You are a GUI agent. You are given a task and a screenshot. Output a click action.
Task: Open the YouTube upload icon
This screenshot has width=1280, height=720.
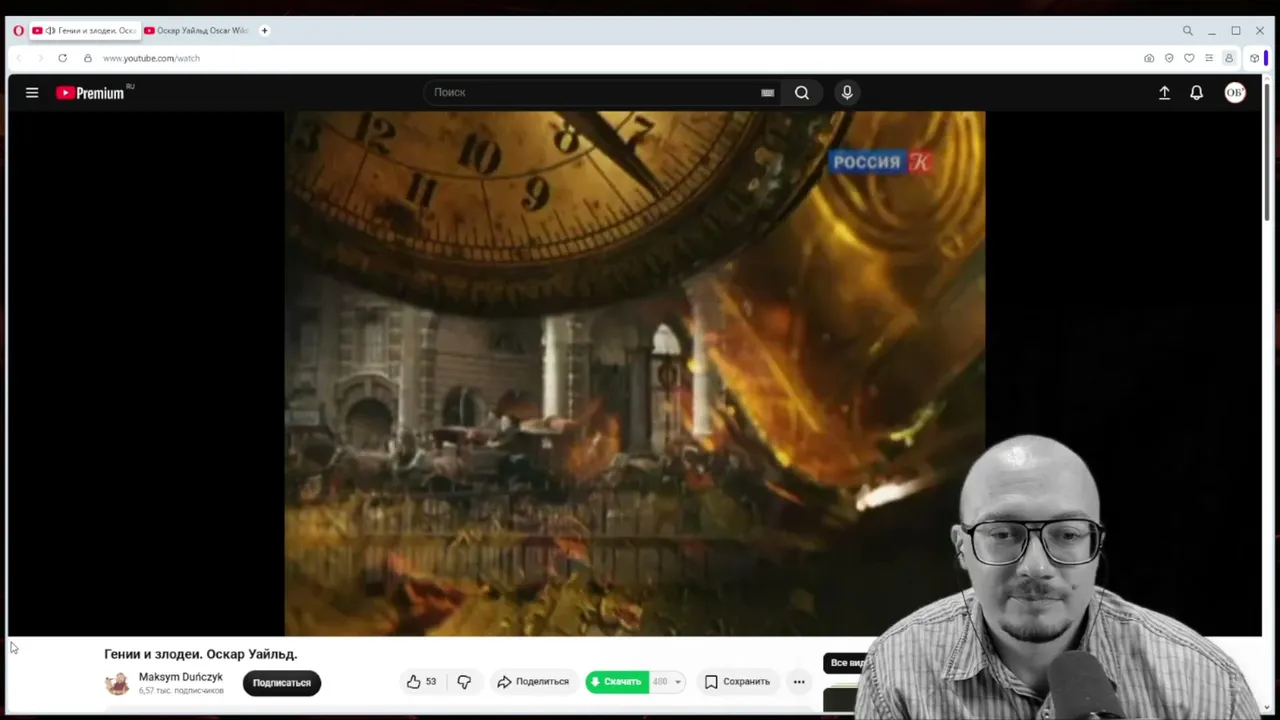(x=1164, y=93)
